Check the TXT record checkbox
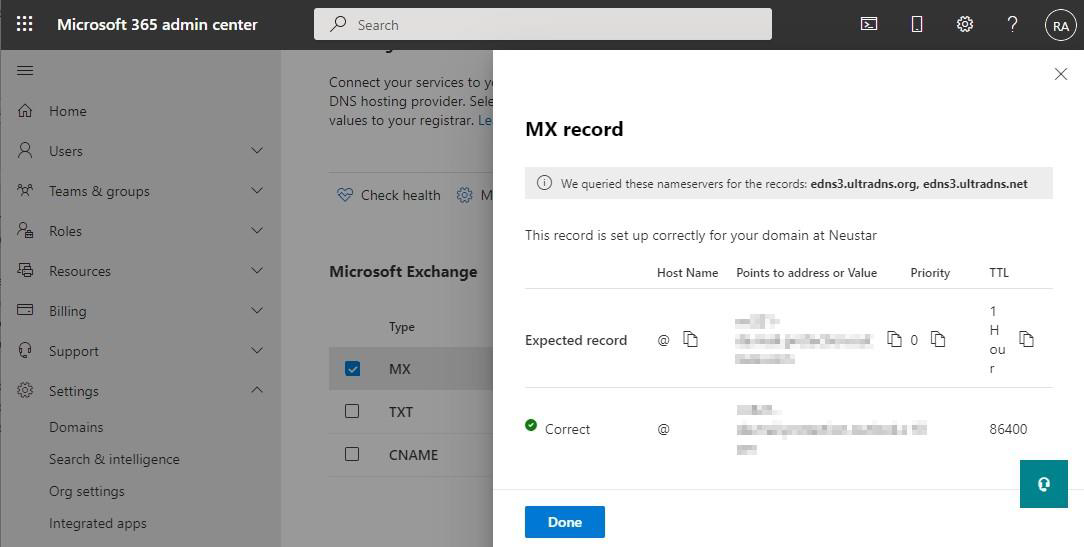The height and width of the screenshot is (547, 1084). (352, 411)
